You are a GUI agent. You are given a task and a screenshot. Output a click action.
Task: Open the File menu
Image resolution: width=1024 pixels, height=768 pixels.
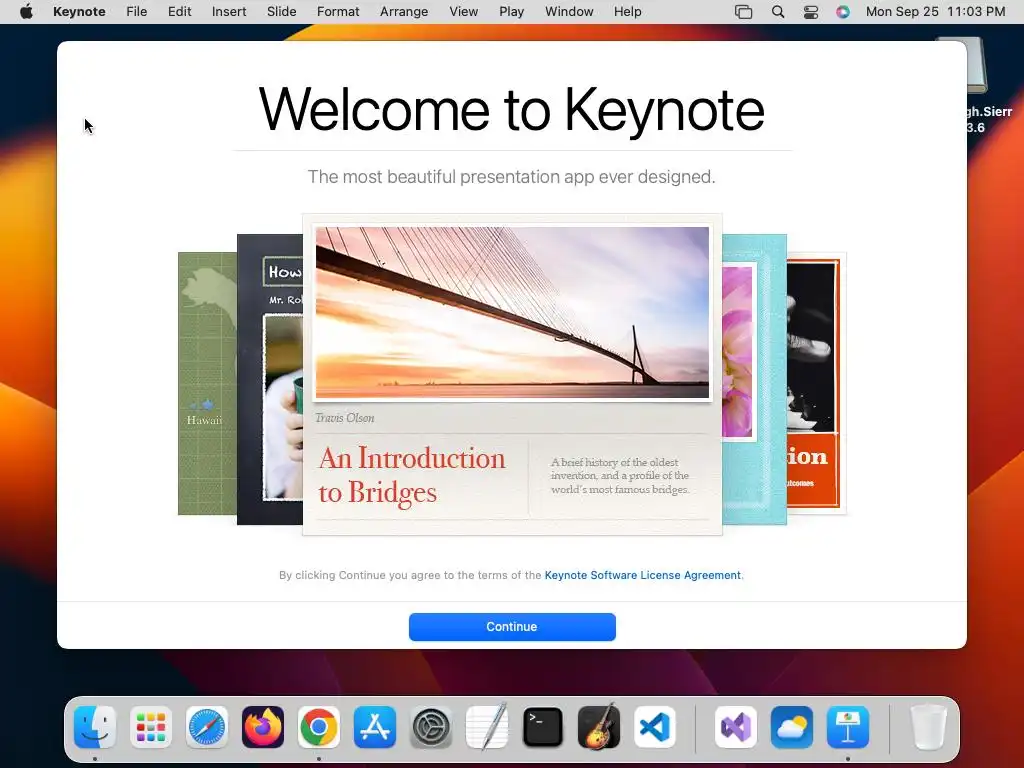[x=136, y=12]
